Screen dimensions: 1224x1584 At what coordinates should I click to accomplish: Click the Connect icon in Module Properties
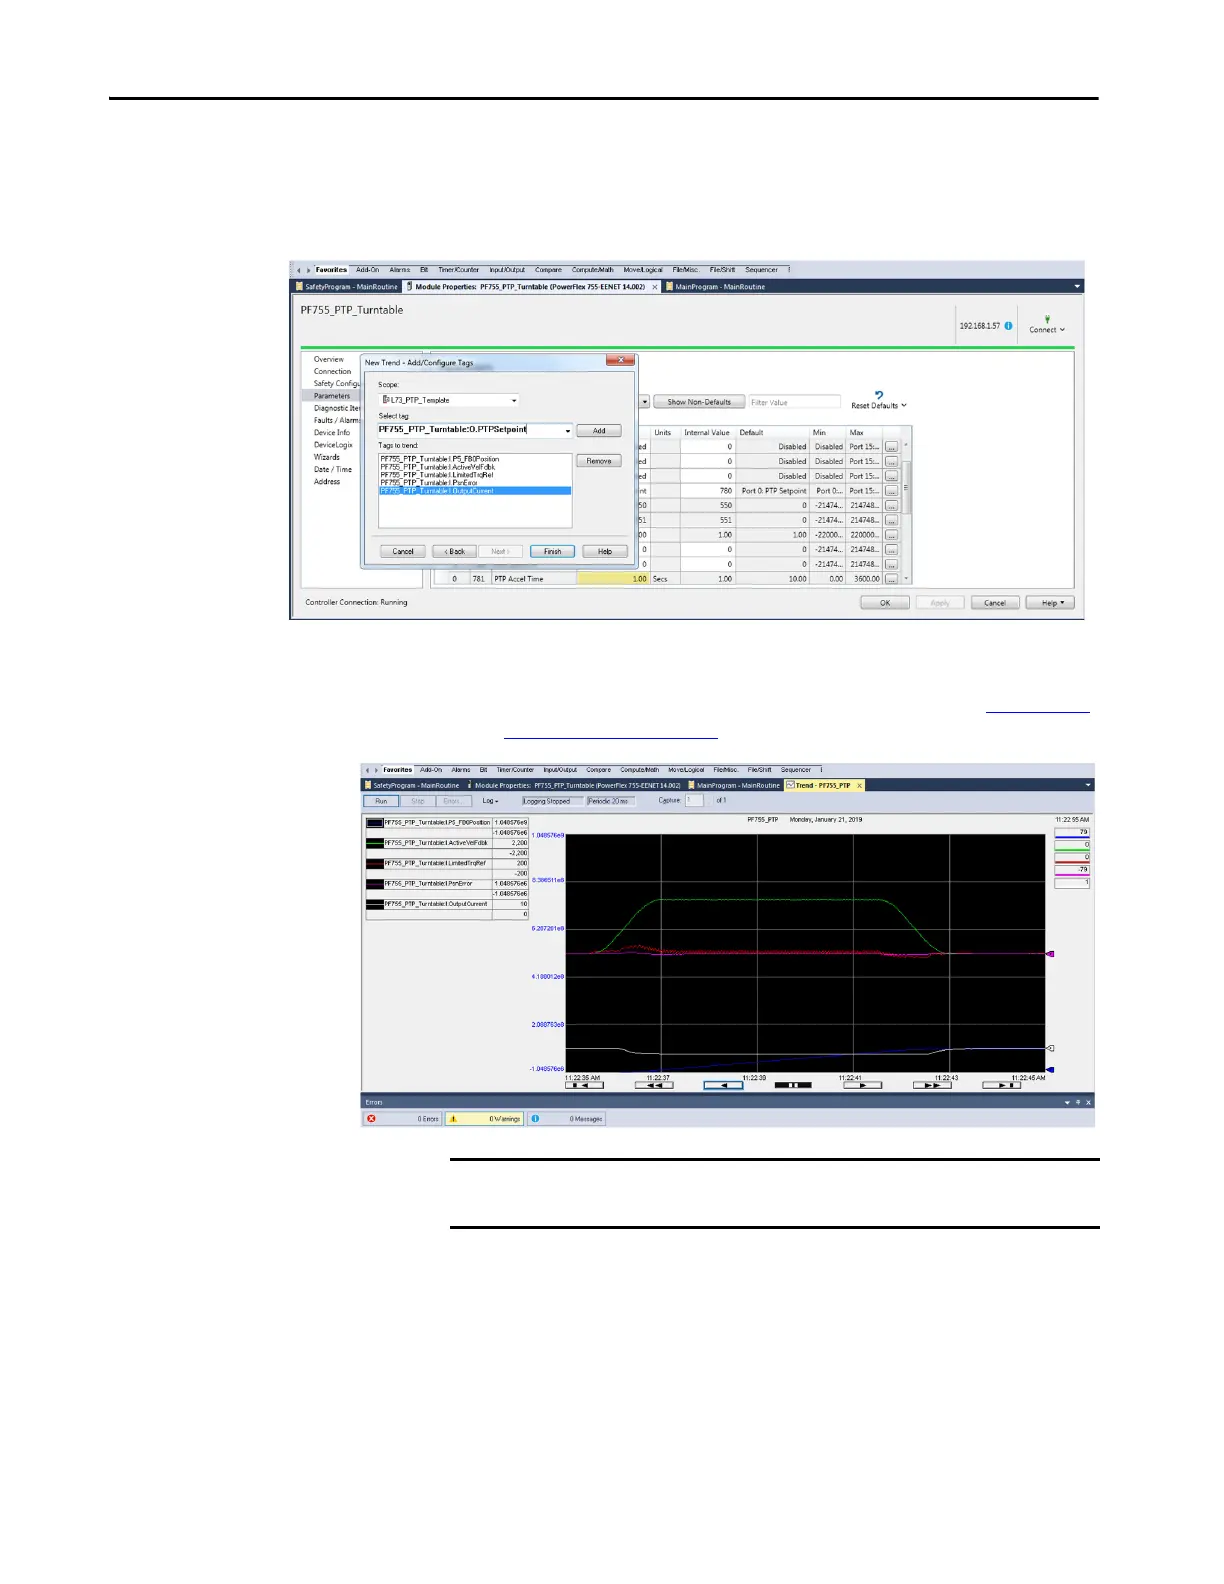coord(1047,320)
